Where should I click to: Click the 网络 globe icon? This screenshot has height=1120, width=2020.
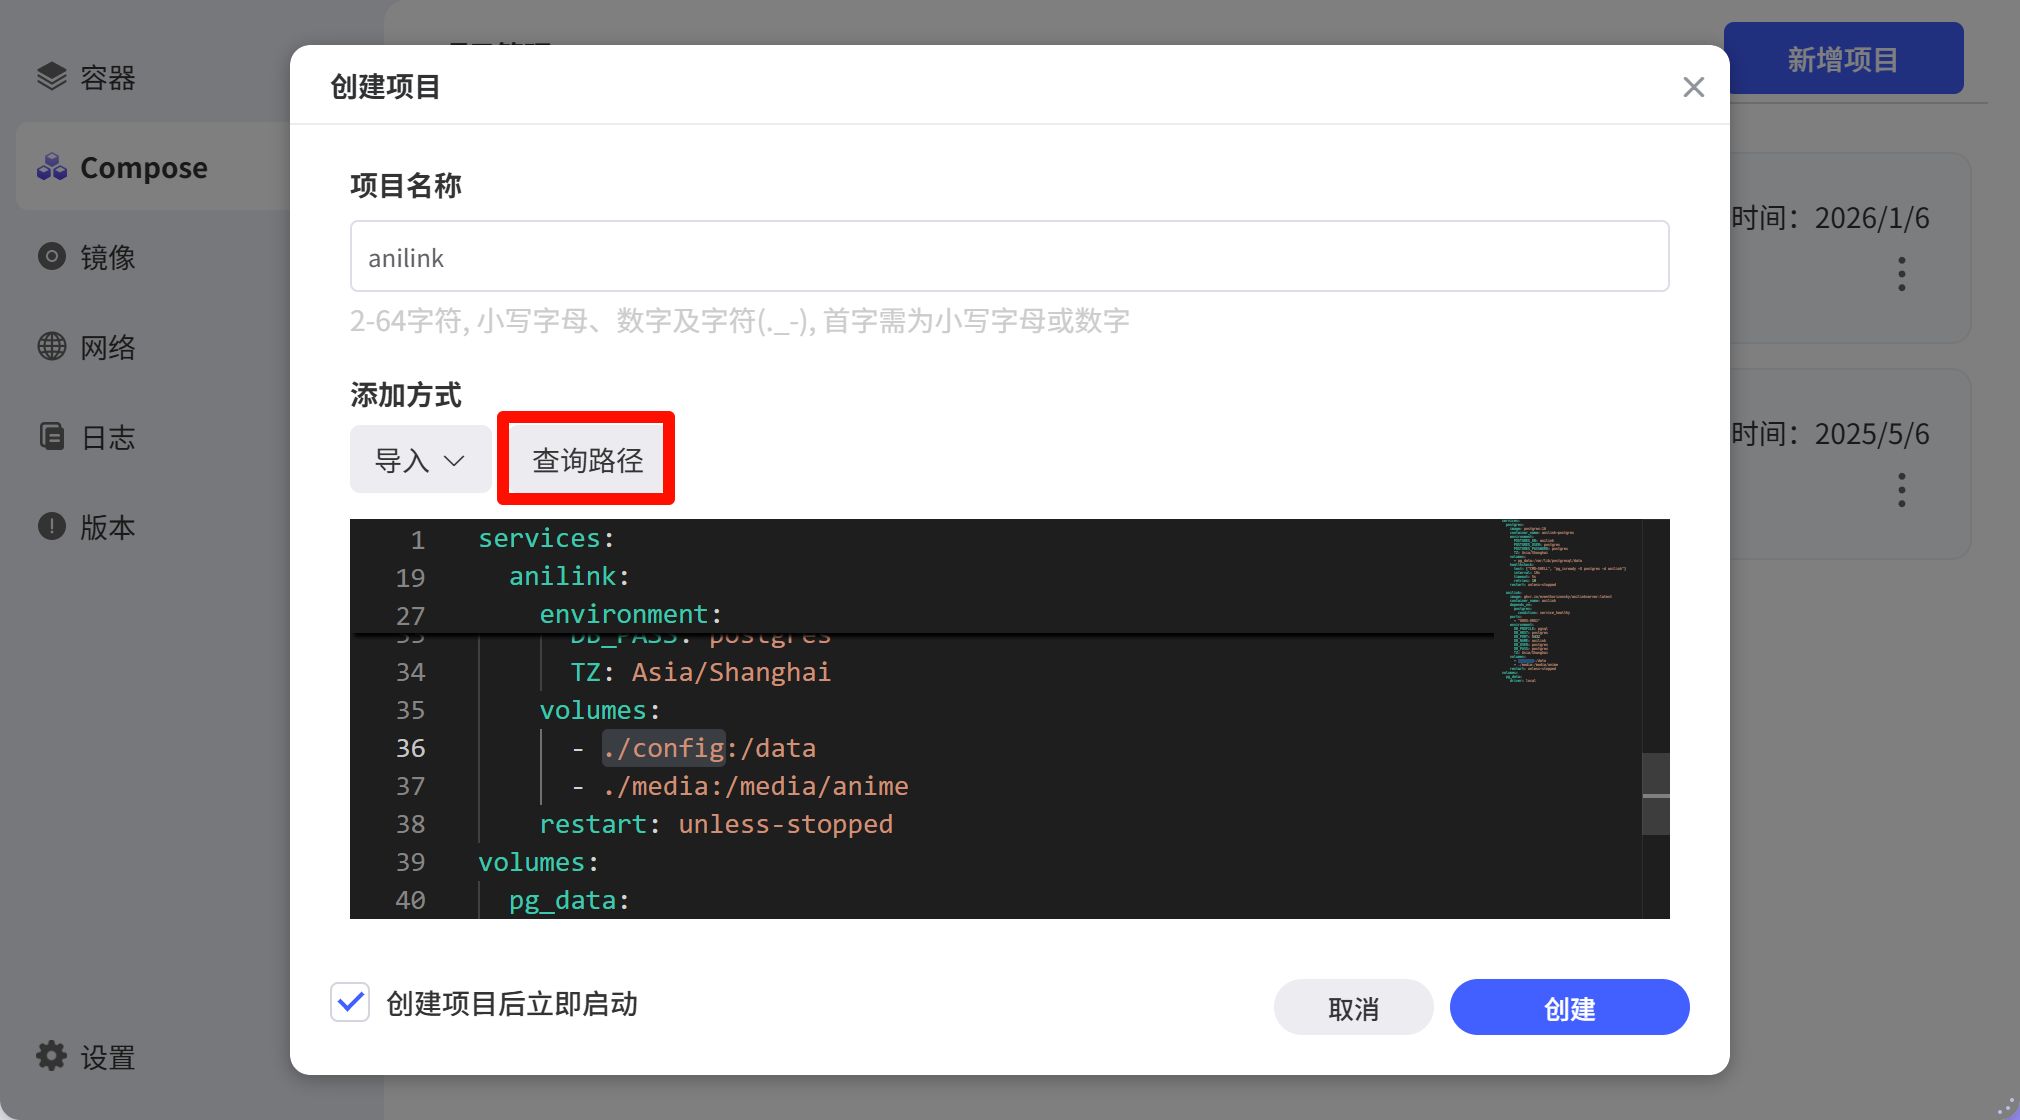click(x=52, y=347)
